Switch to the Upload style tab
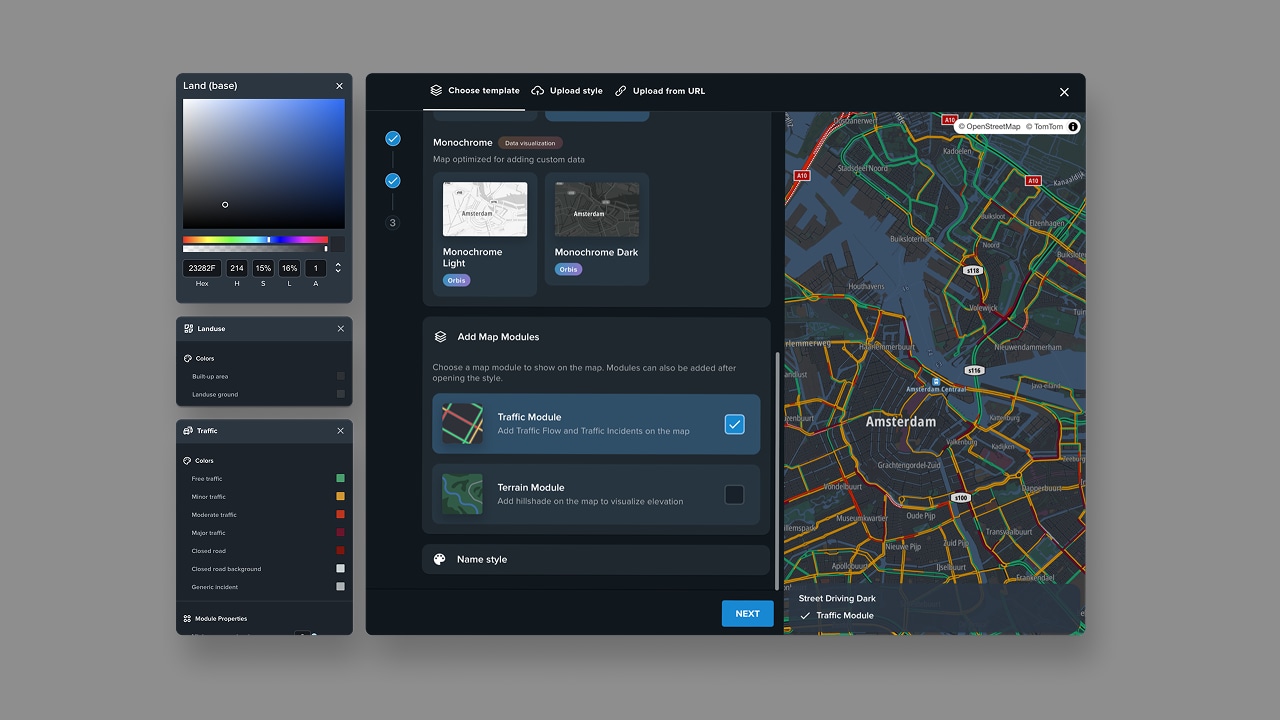Screen dimensions: 1280x720 (567, 90)
